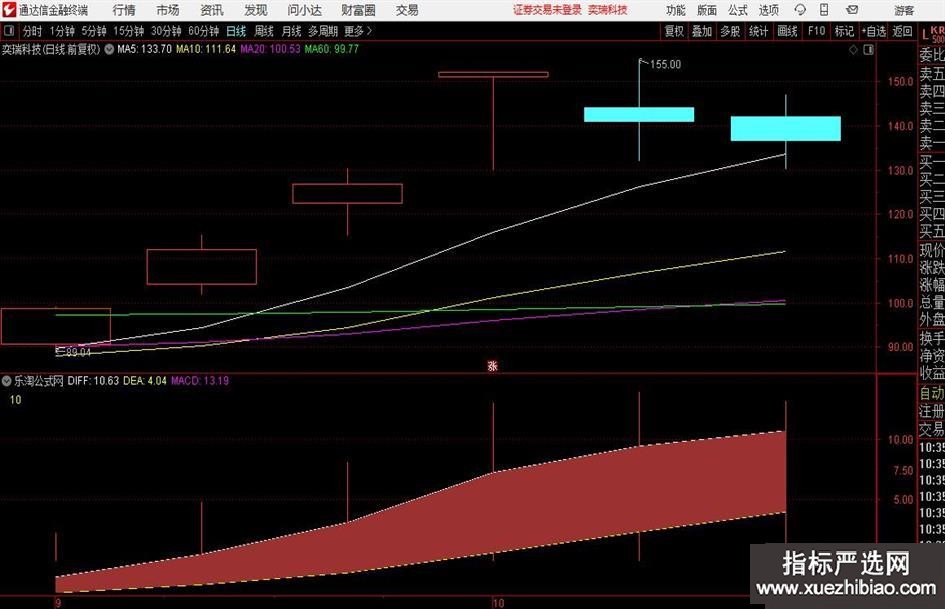Click the MACD: 13.19 value

200,380
